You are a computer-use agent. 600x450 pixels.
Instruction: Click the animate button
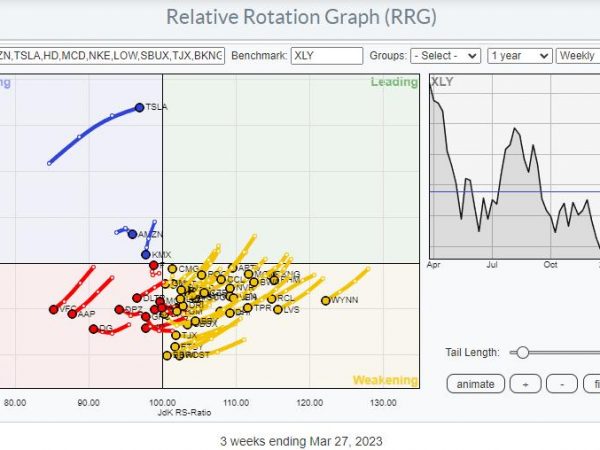click(476, 384)
